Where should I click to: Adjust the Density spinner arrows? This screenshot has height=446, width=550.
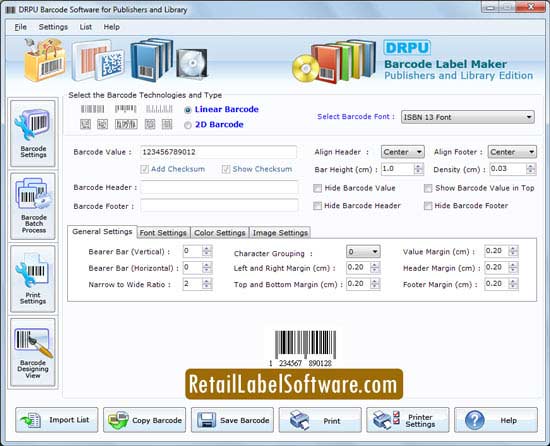pos(531,169)
